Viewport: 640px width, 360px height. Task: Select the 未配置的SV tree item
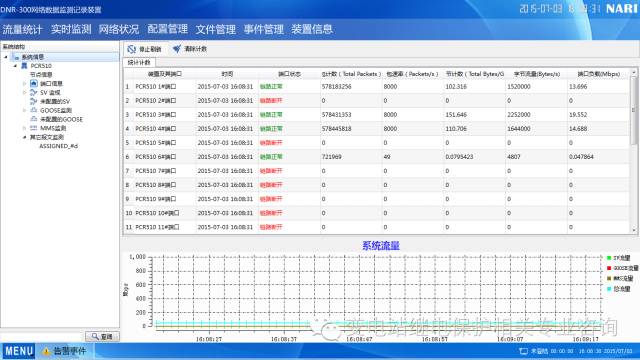(x=55, y=101)
